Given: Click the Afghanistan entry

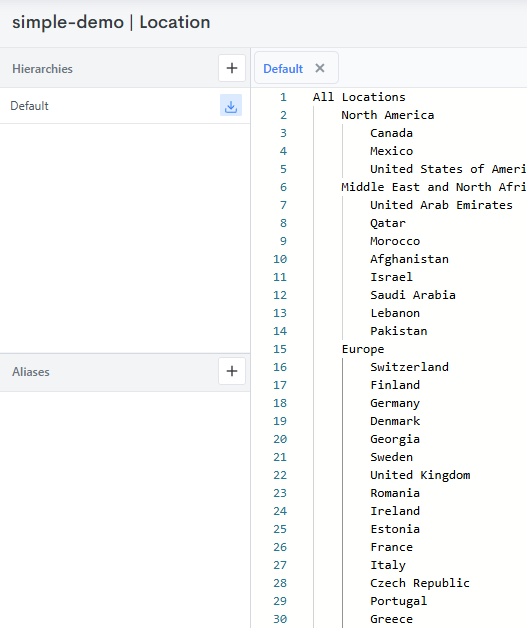Looking at the screenshot, I should pos(409,259).
